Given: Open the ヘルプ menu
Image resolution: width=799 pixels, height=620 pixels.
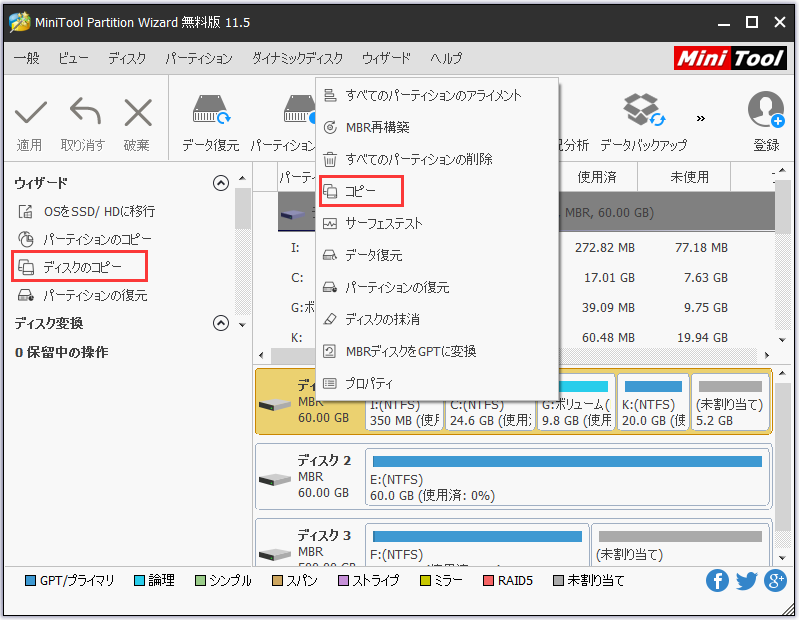Looking at the screenshot, I should point(446,58).
